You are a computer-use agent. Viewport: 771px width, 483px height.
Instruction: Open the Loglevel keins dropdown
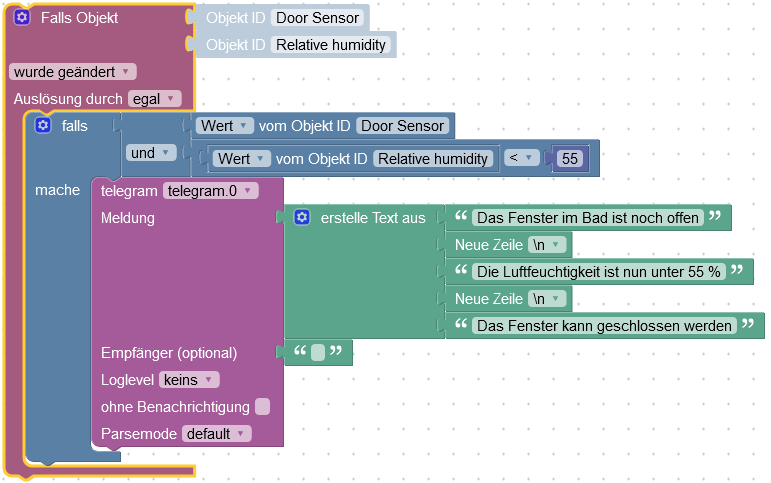click(189, 380)
